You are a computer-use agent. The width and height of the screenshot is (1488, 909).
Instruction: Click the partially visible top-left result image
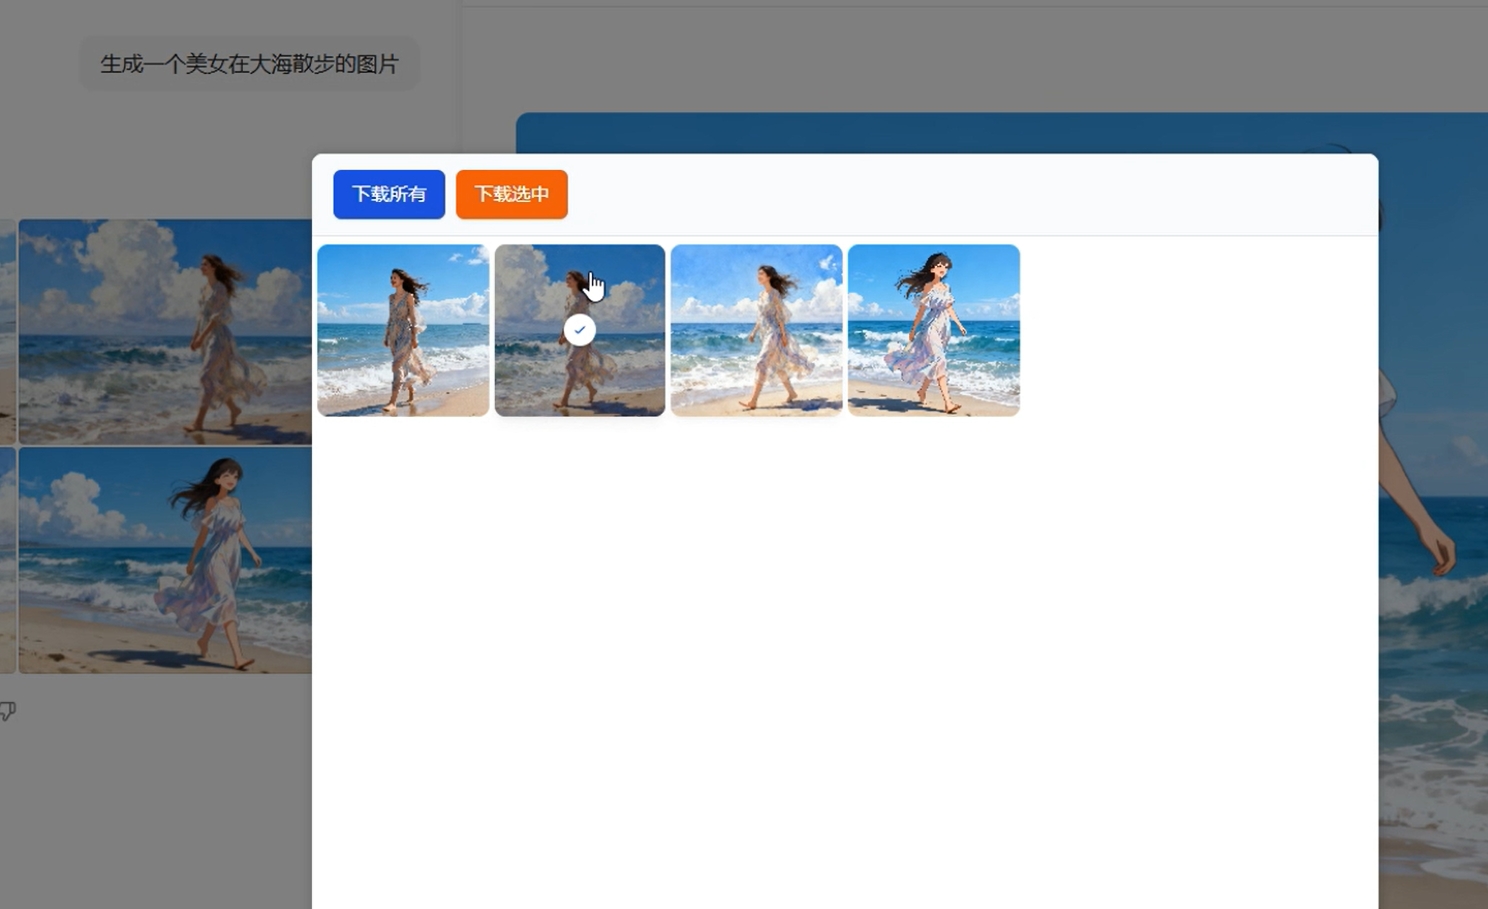pos(7,331)
